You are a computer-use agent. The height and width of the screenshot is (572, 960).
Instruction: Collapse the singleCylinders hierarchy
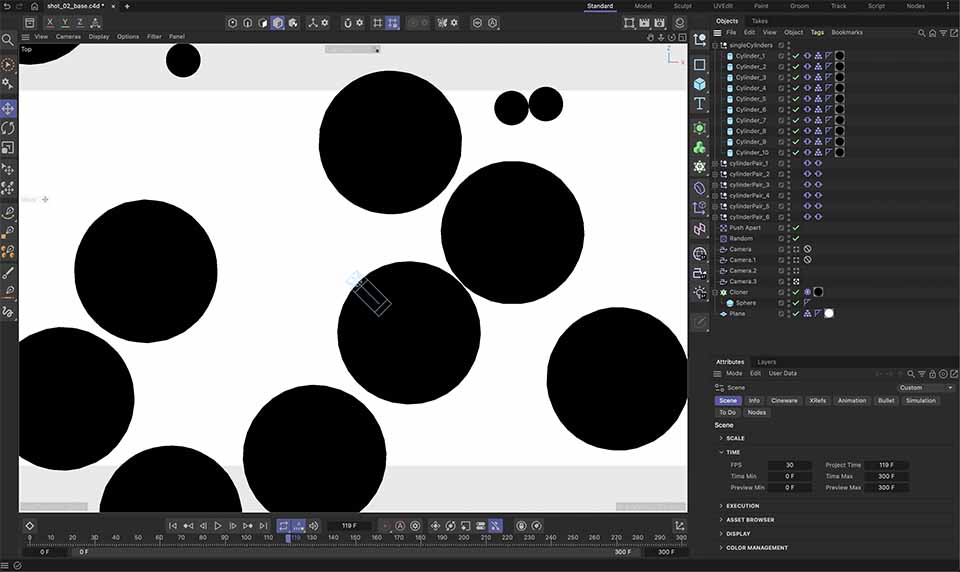point(715,45)
